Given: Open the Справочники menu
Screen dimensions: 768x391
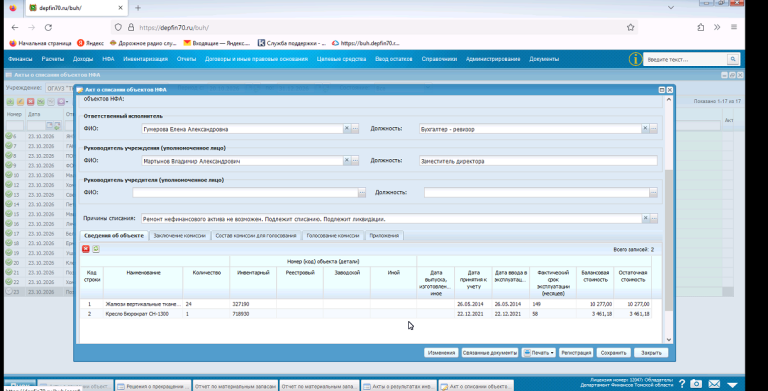Looking at the screenshot, I should [439, 59].
